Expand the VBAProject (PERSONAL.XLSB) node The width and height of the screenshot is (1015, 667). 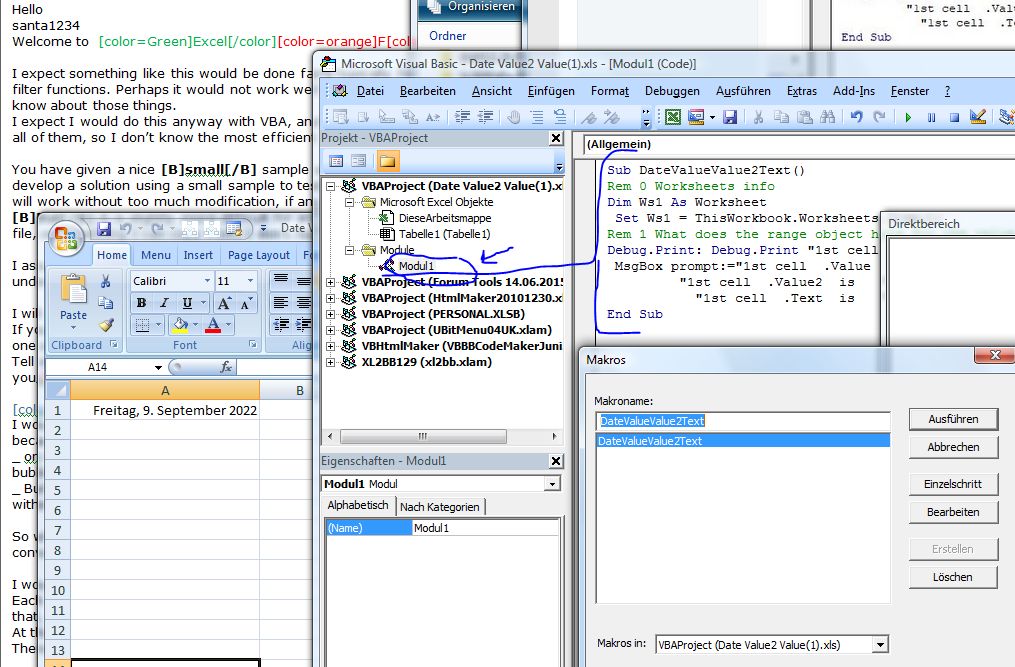point(331,314)
